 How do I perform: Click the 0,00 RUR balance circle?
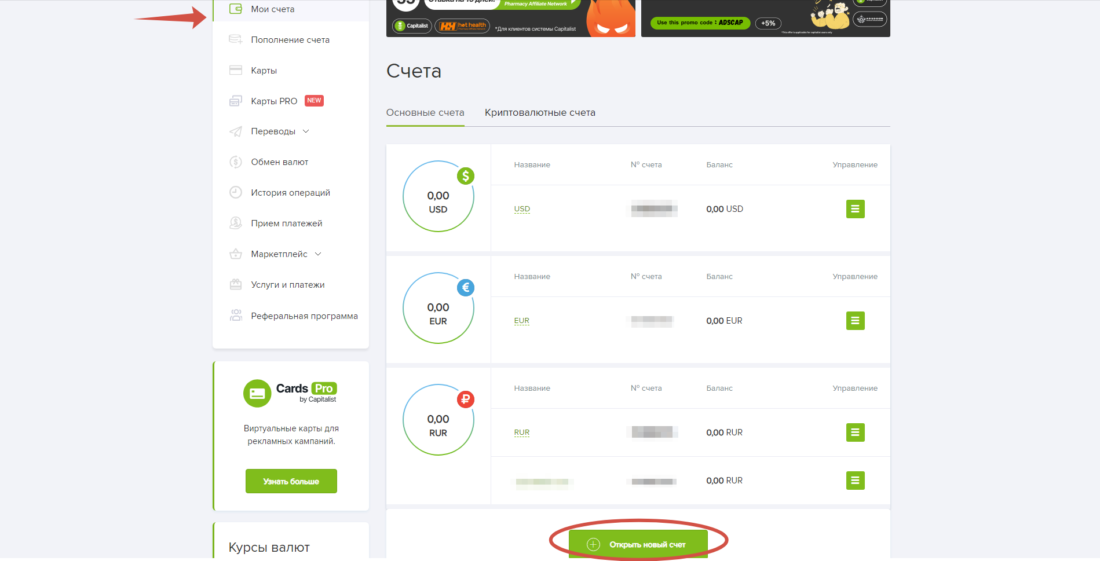(438, 420)
